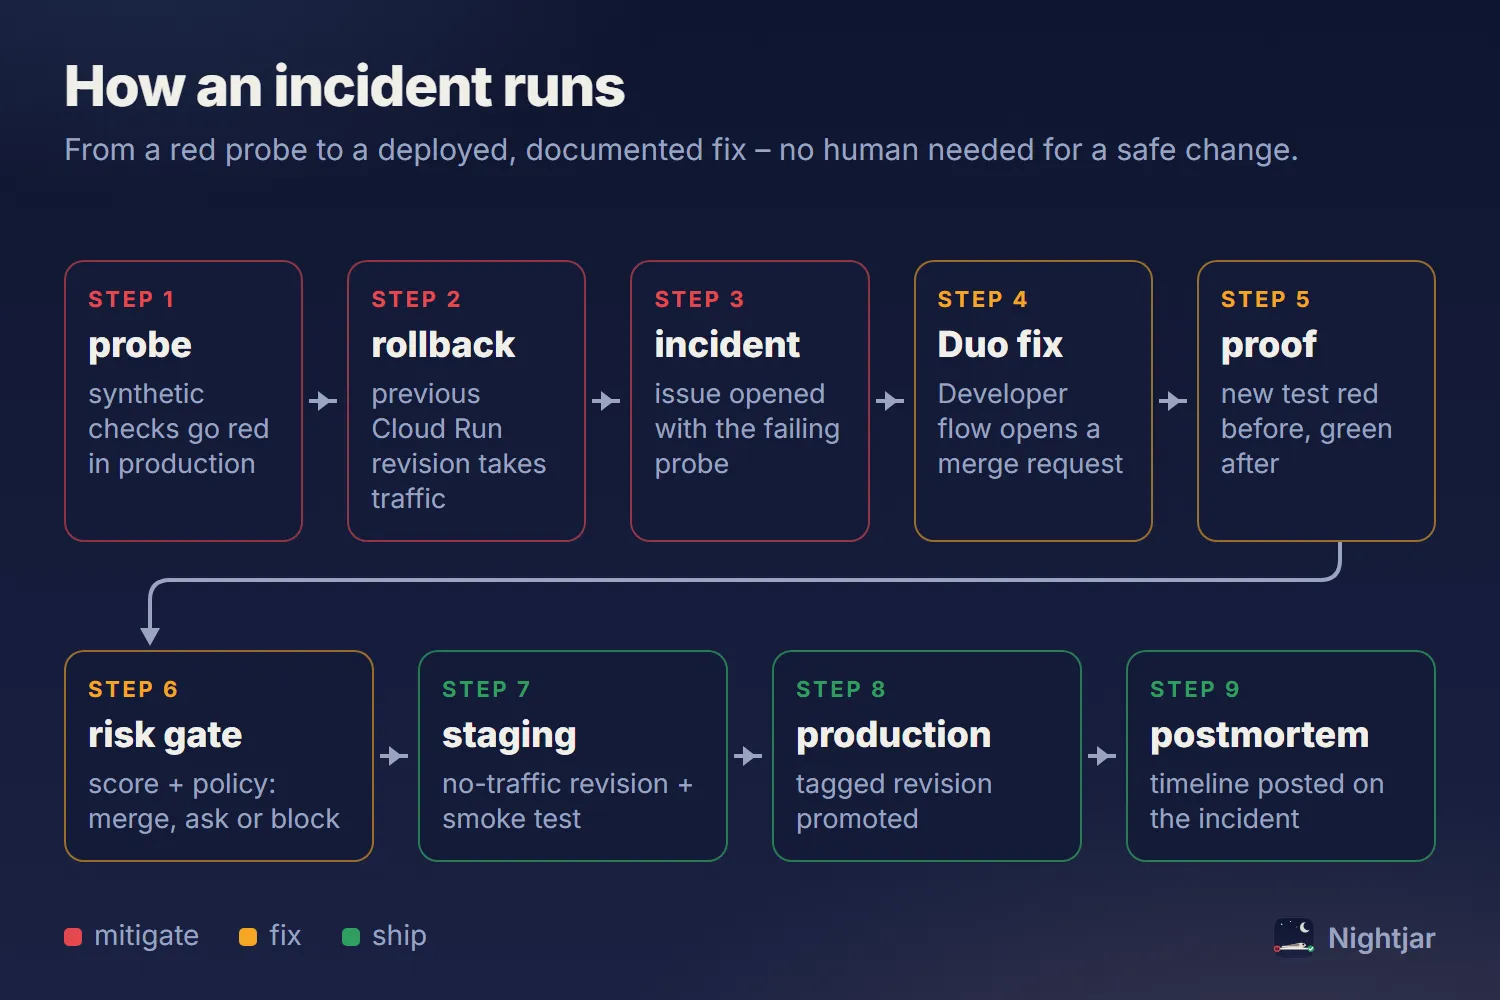The height and width of the screenshot is (1000, 1500).
Task: Click the subtitle starting "From a red probe"
Action: pyautogui.click(x=681, y=150)
